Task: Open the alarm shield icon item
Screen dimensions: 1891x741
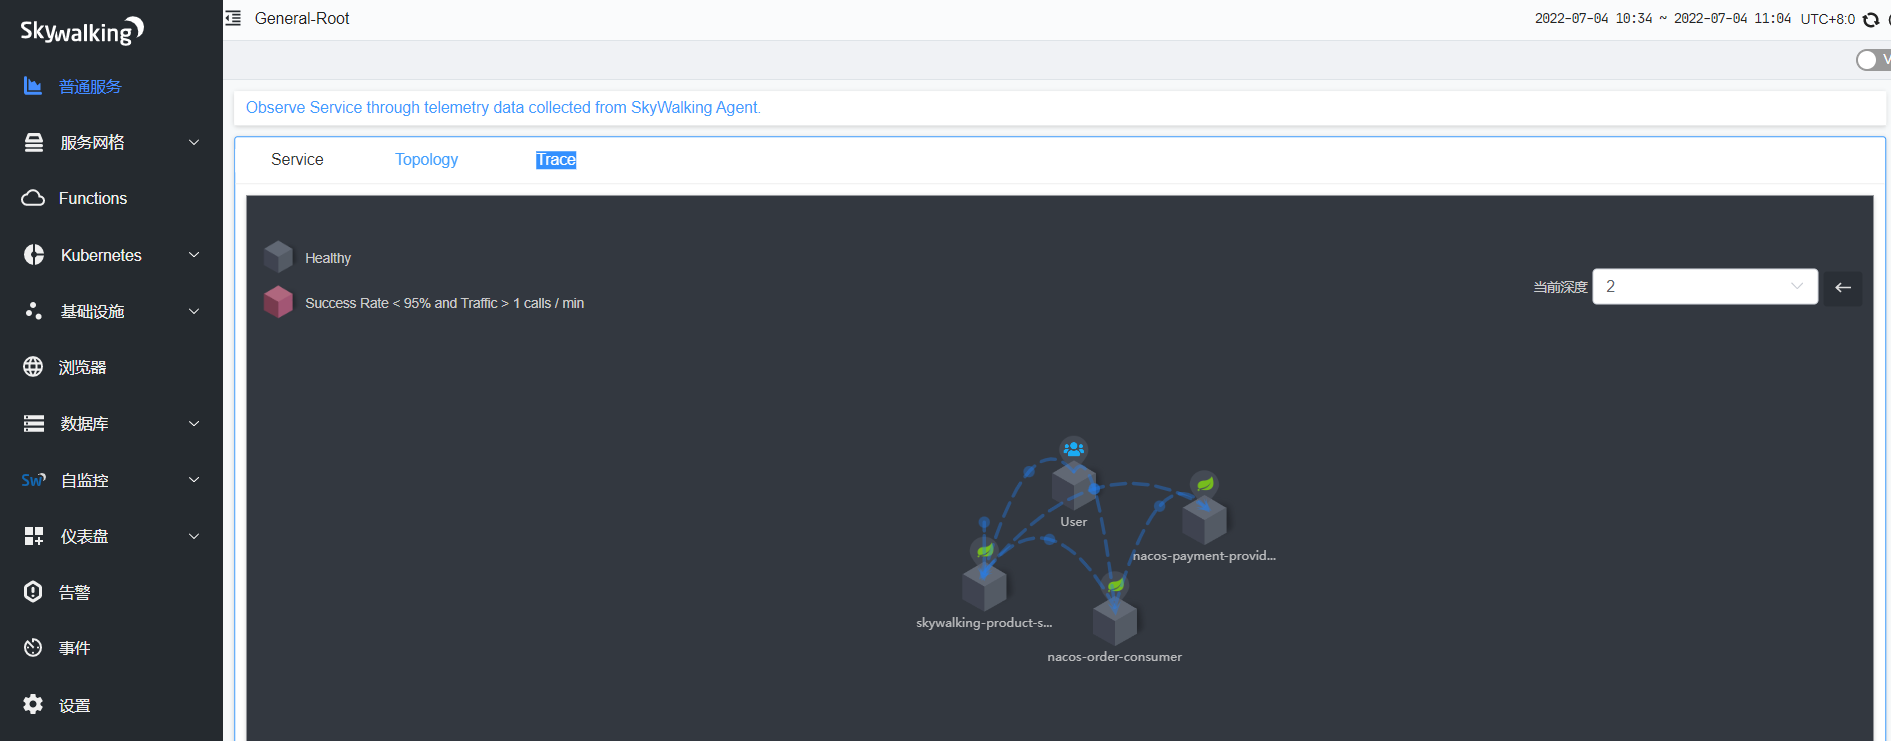Action: coord(34,592)
